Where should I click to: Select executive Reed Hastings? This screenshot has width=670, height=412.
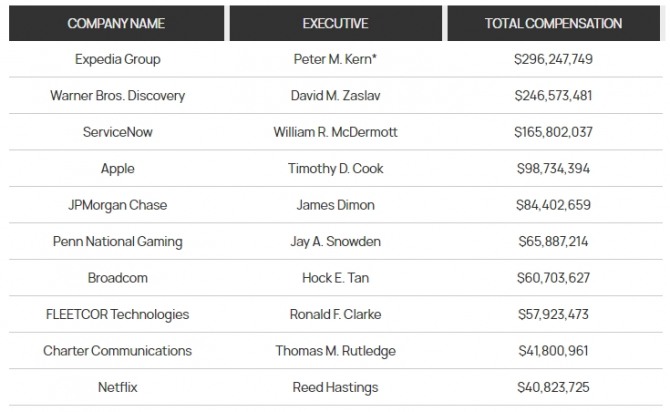tap(335, 387)
